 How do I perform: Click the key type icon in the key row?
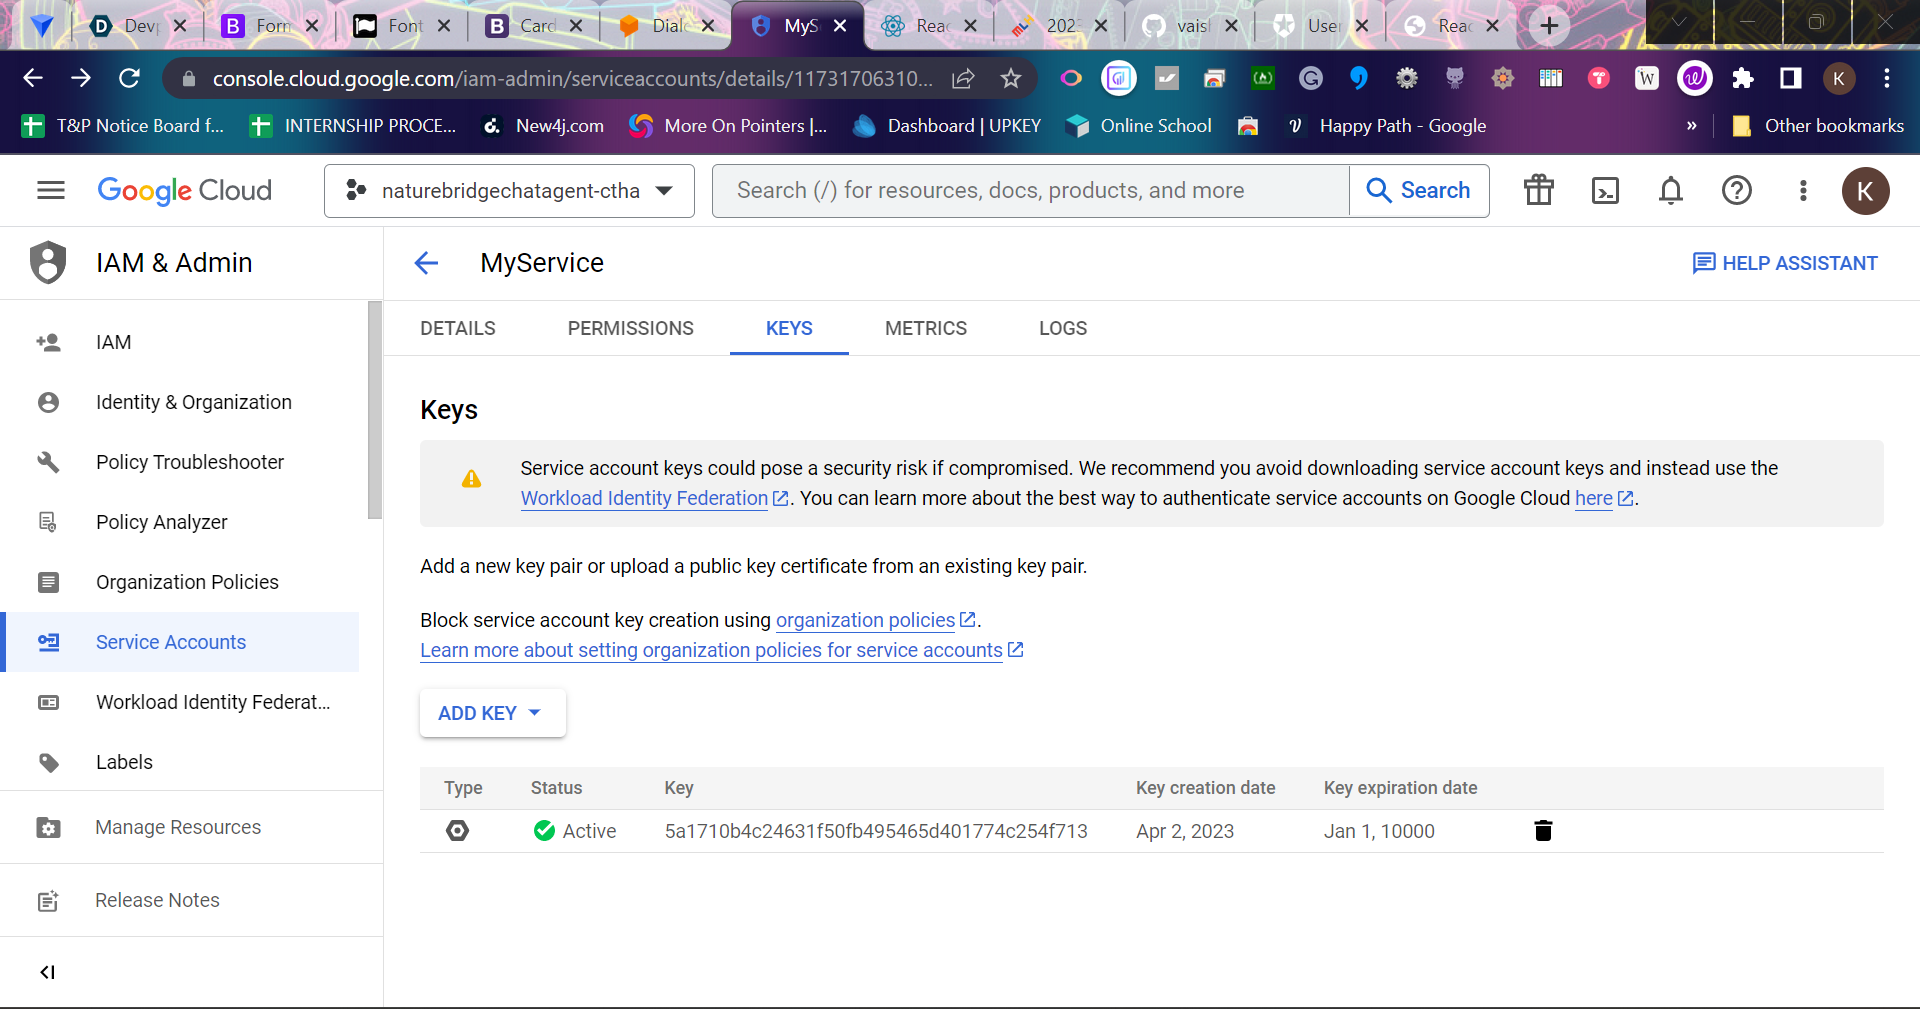(457, 831)
